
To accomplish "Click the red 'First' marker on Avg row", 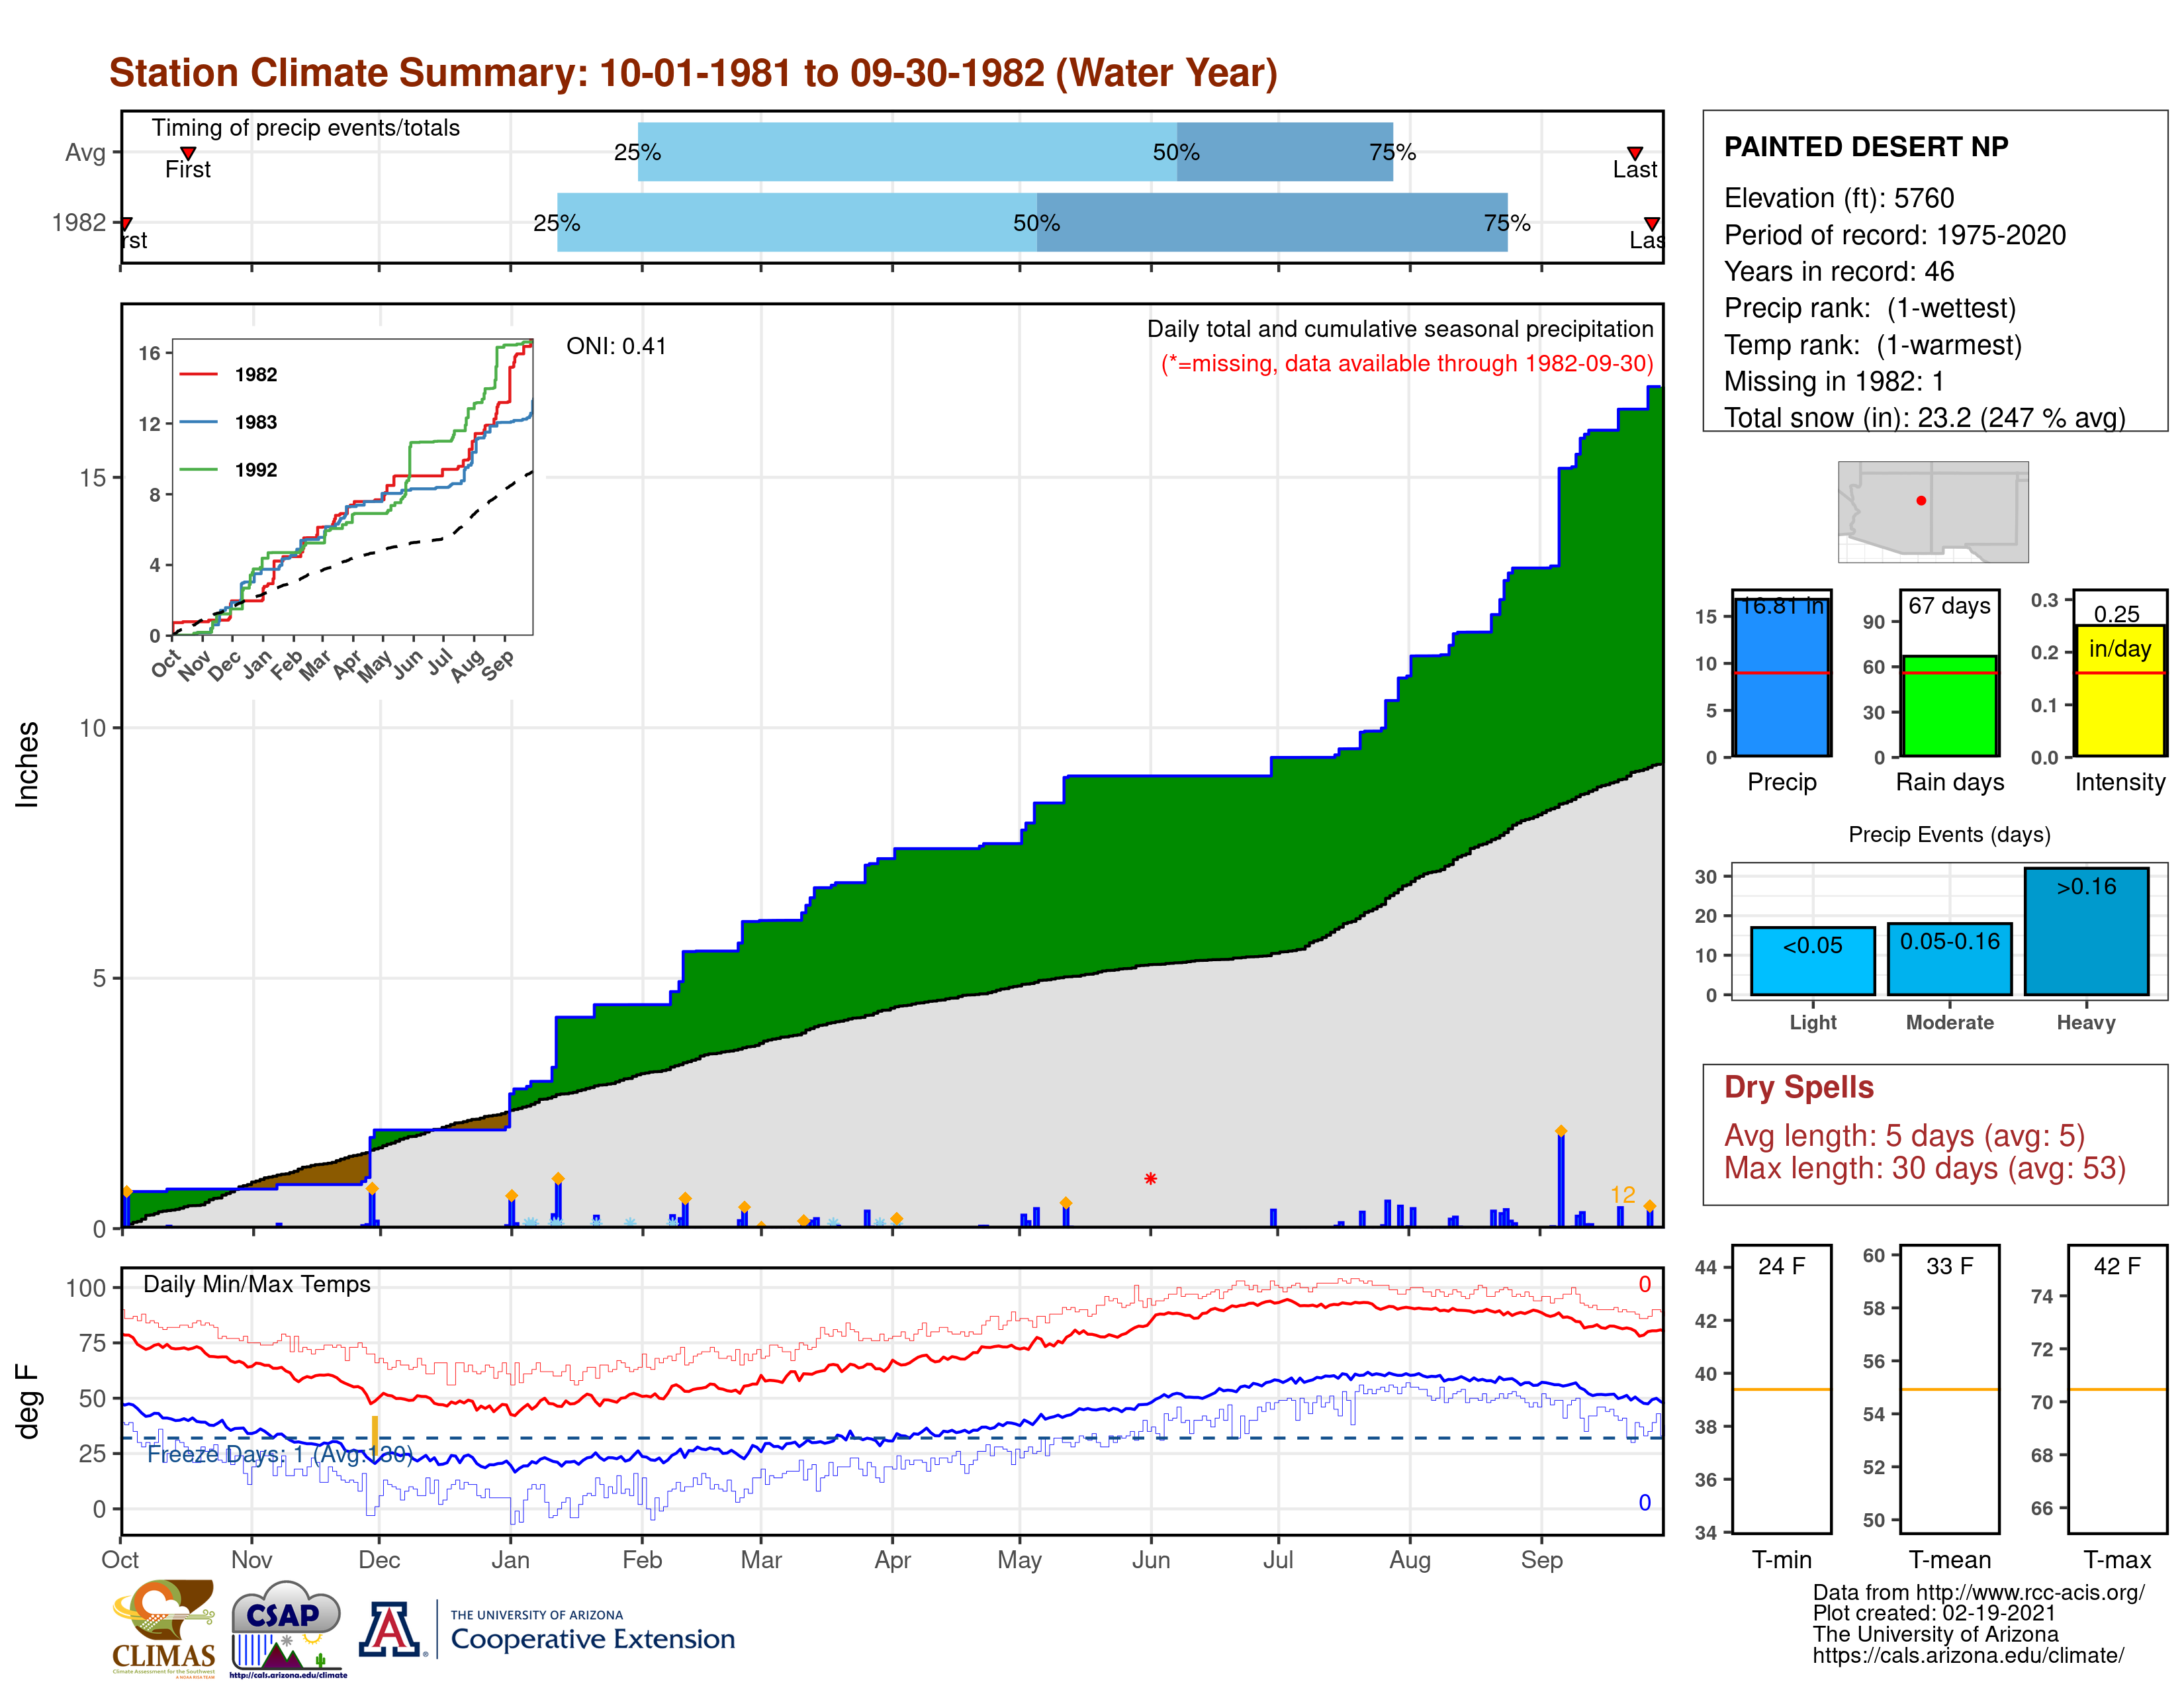I will pyautogui.click(x=187, y=153).
